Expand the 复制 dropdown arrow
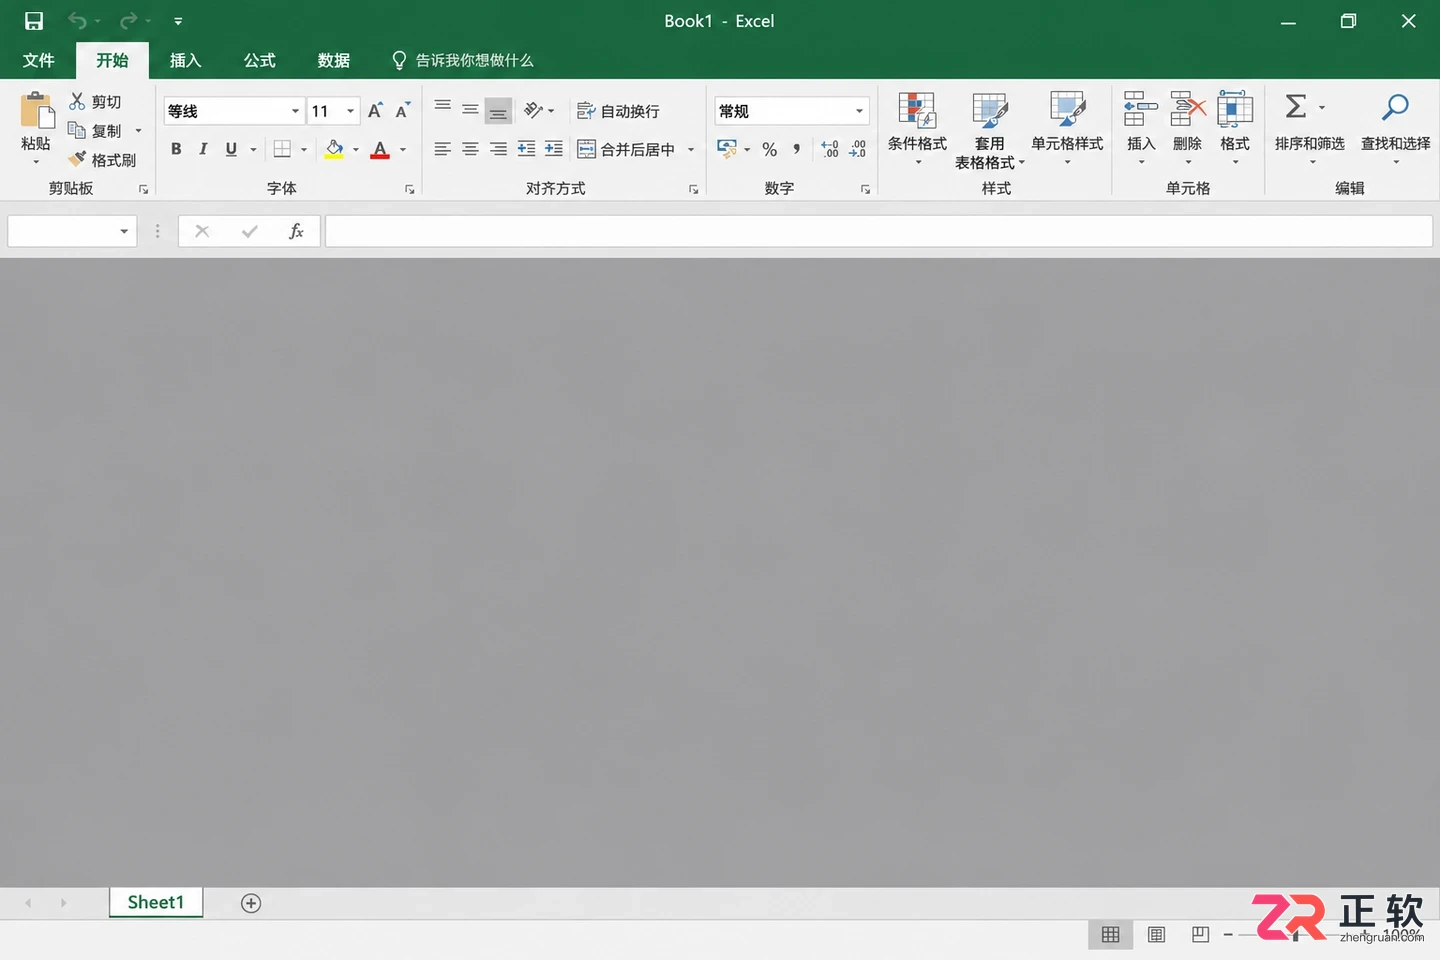1440x960 pixels. pyautogui.click(x=139, y=130)
